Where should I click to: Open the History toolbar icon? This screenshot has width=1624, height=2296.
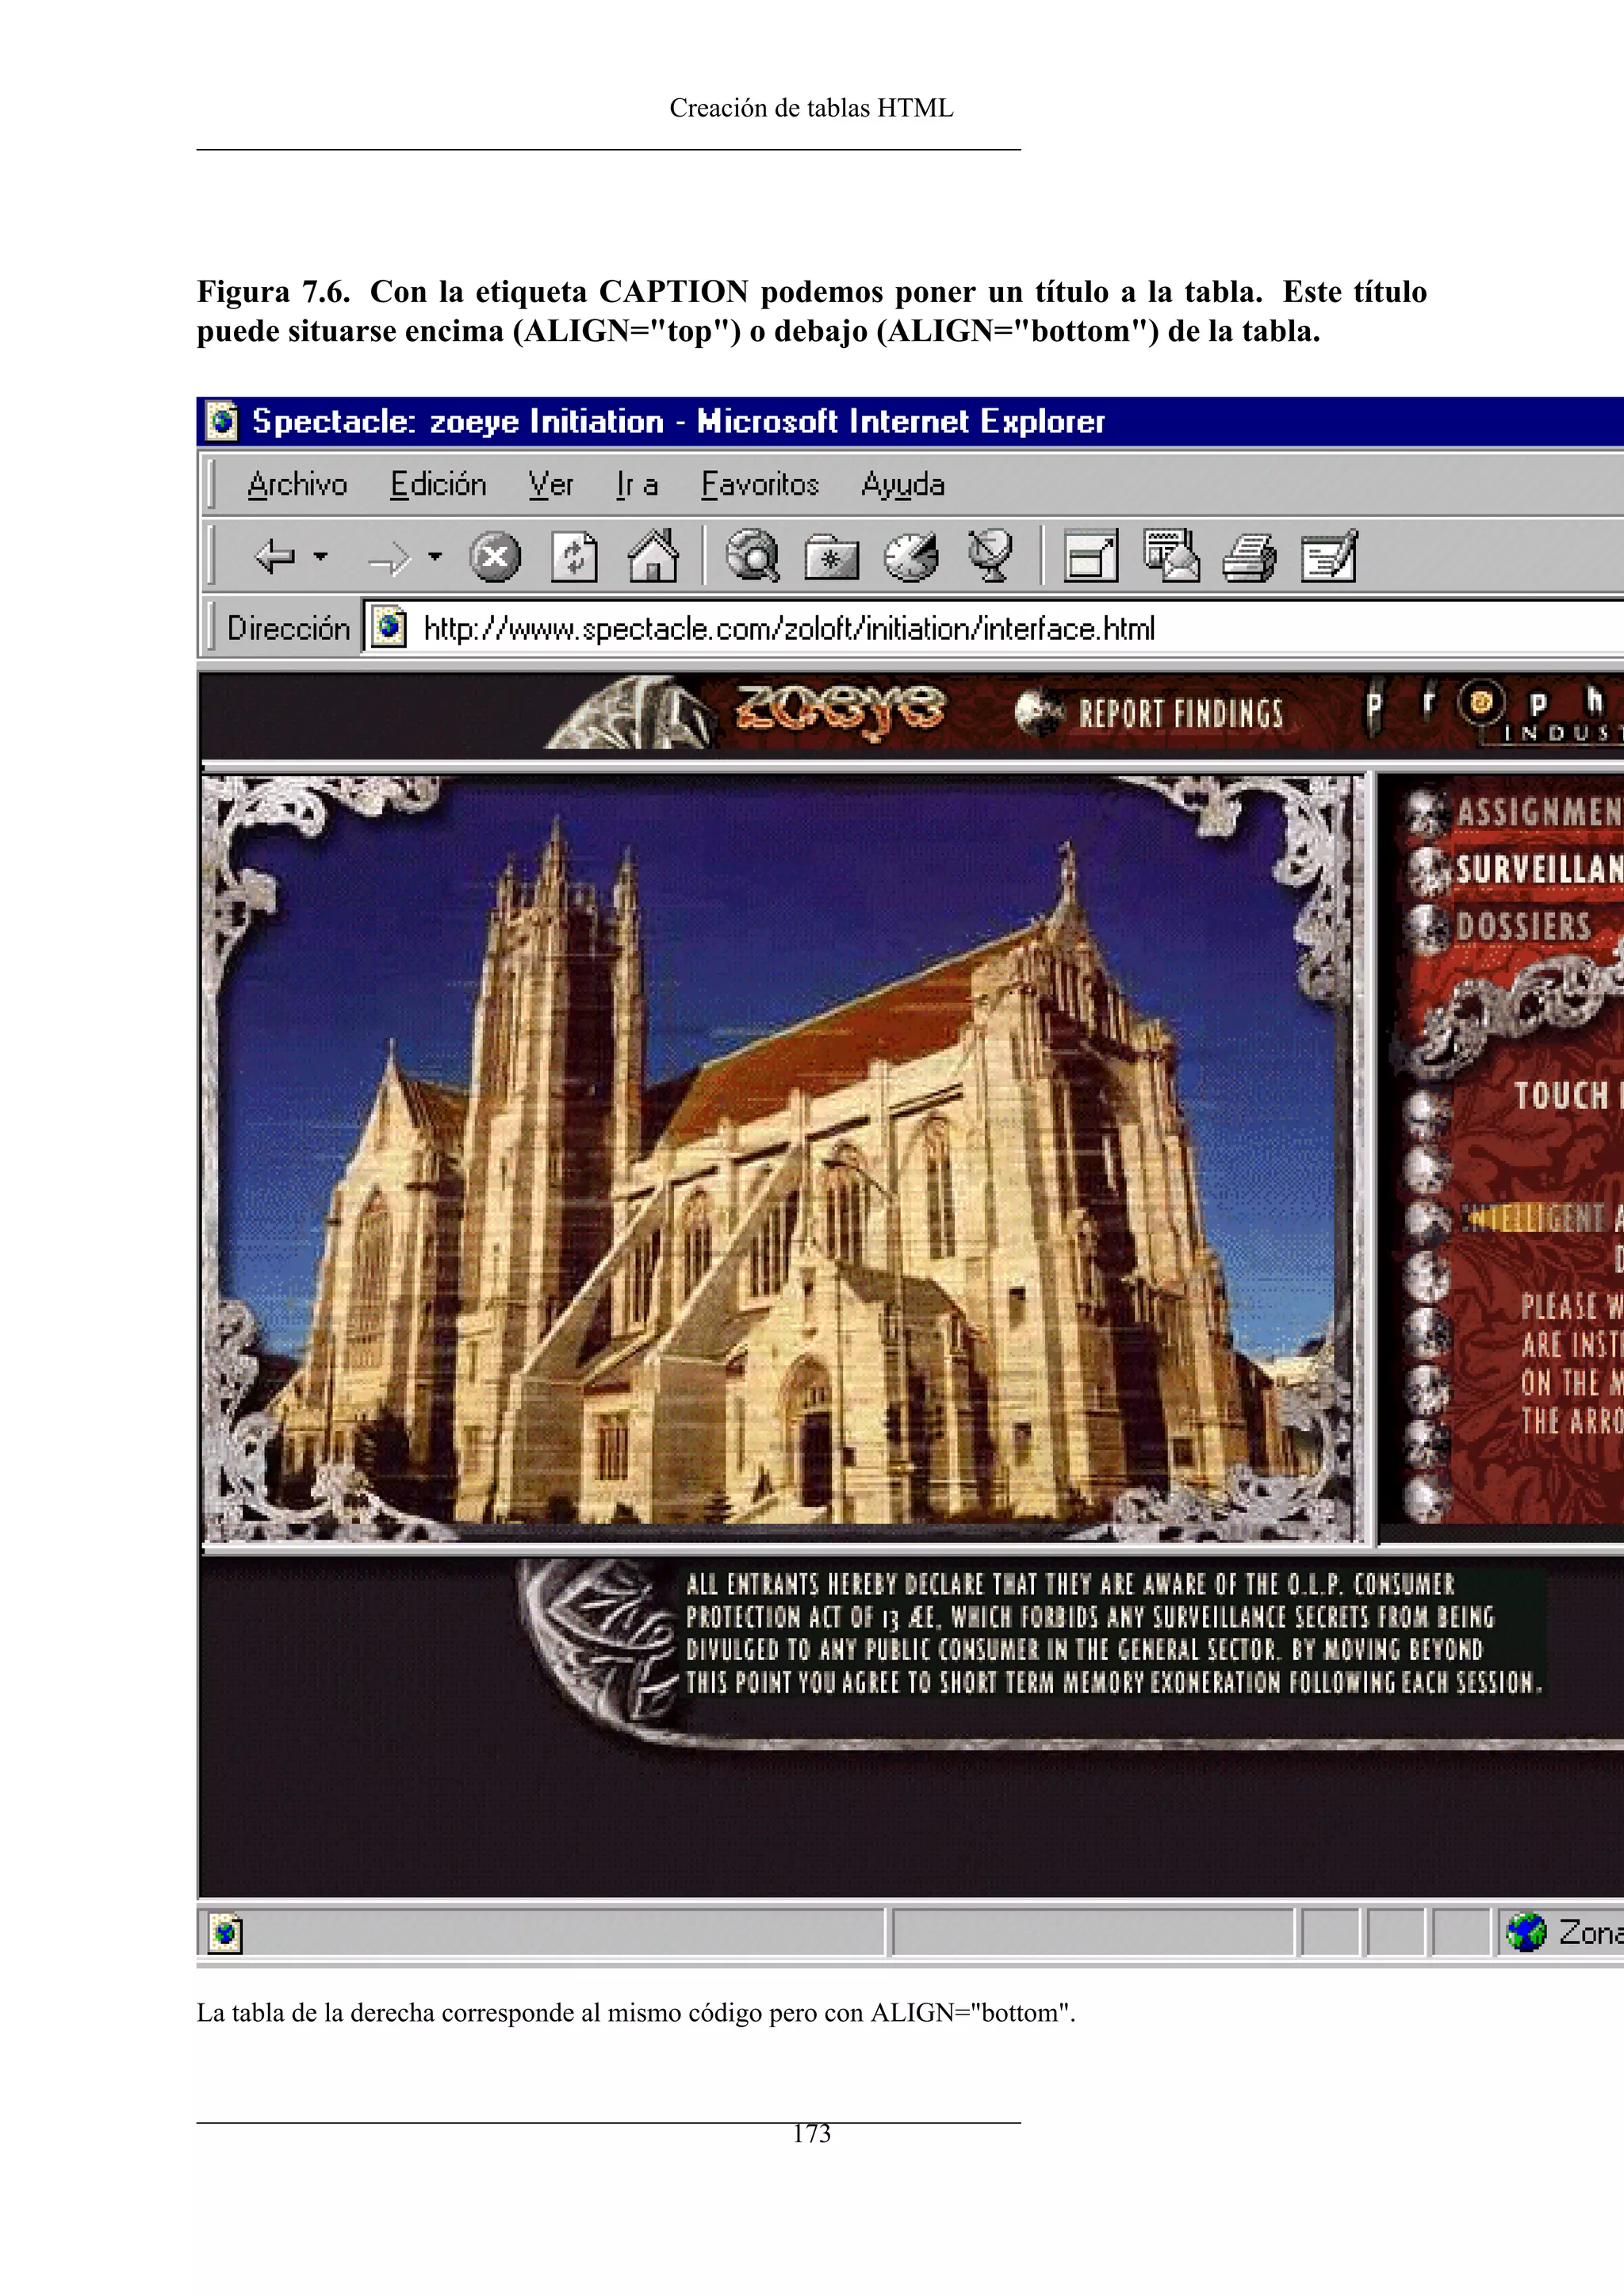tap(911, 557)
